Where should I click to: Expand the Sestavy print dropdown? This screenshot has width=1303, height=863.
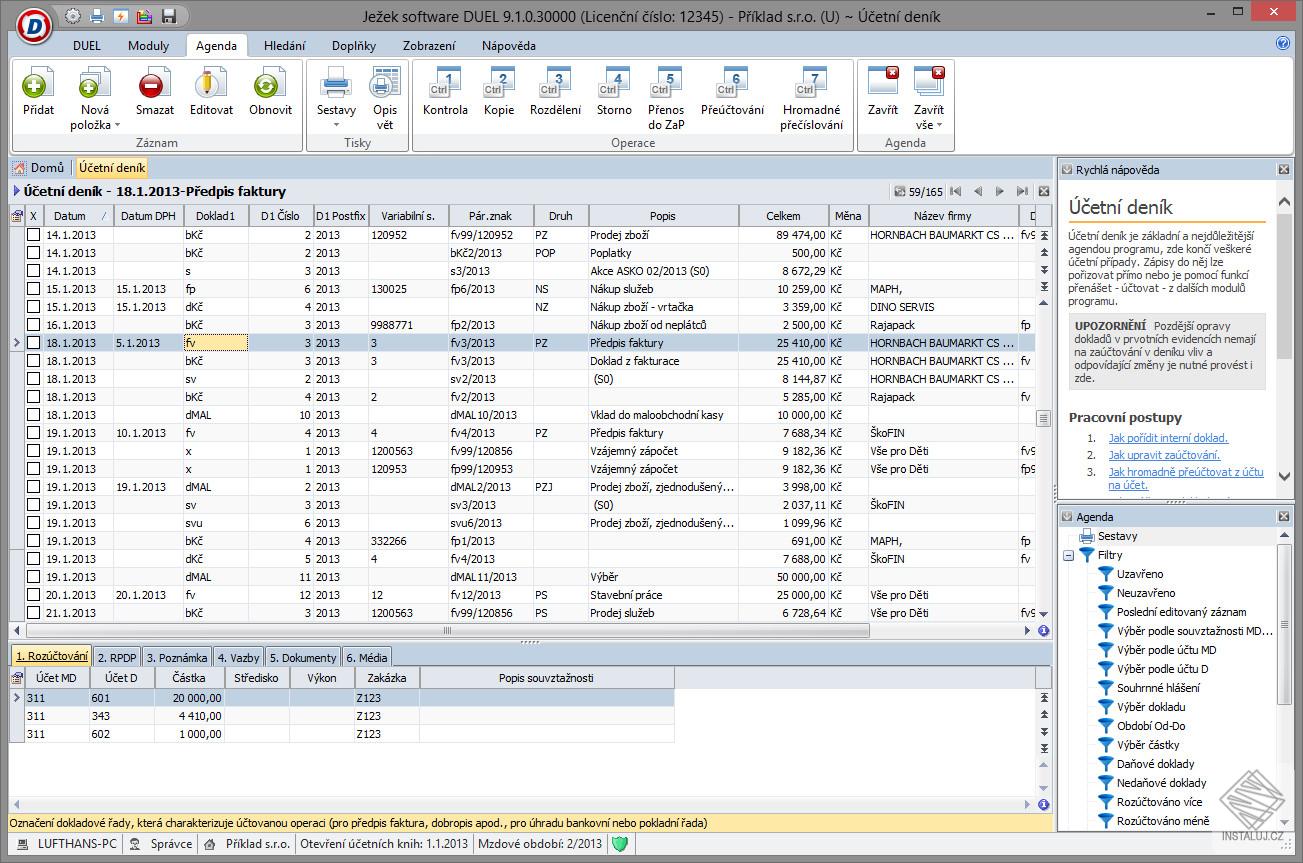tap(336, 126)
